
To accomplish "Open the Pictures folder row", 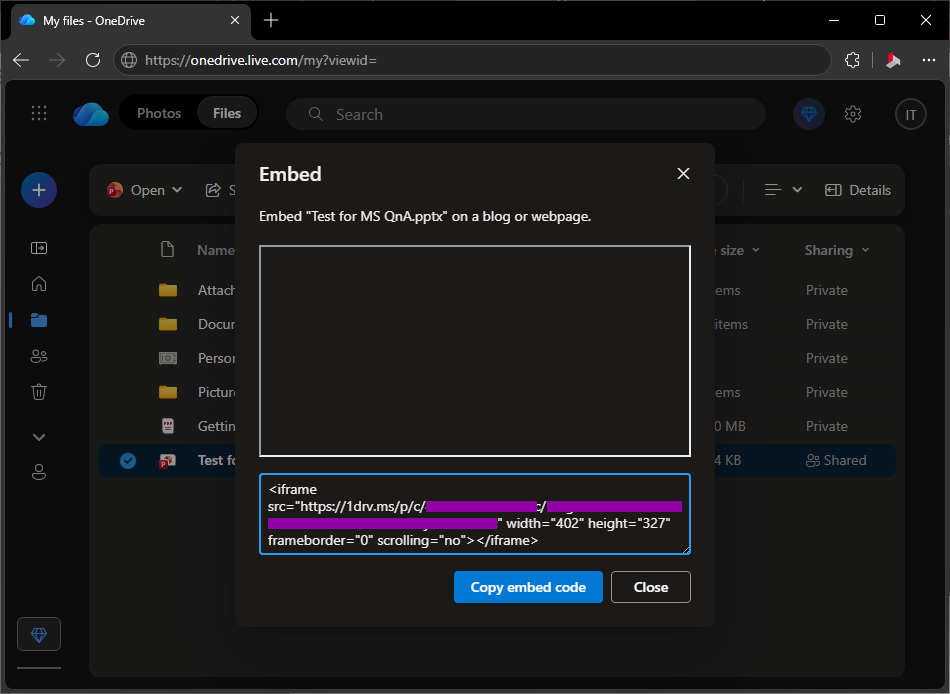I will 497,392.
